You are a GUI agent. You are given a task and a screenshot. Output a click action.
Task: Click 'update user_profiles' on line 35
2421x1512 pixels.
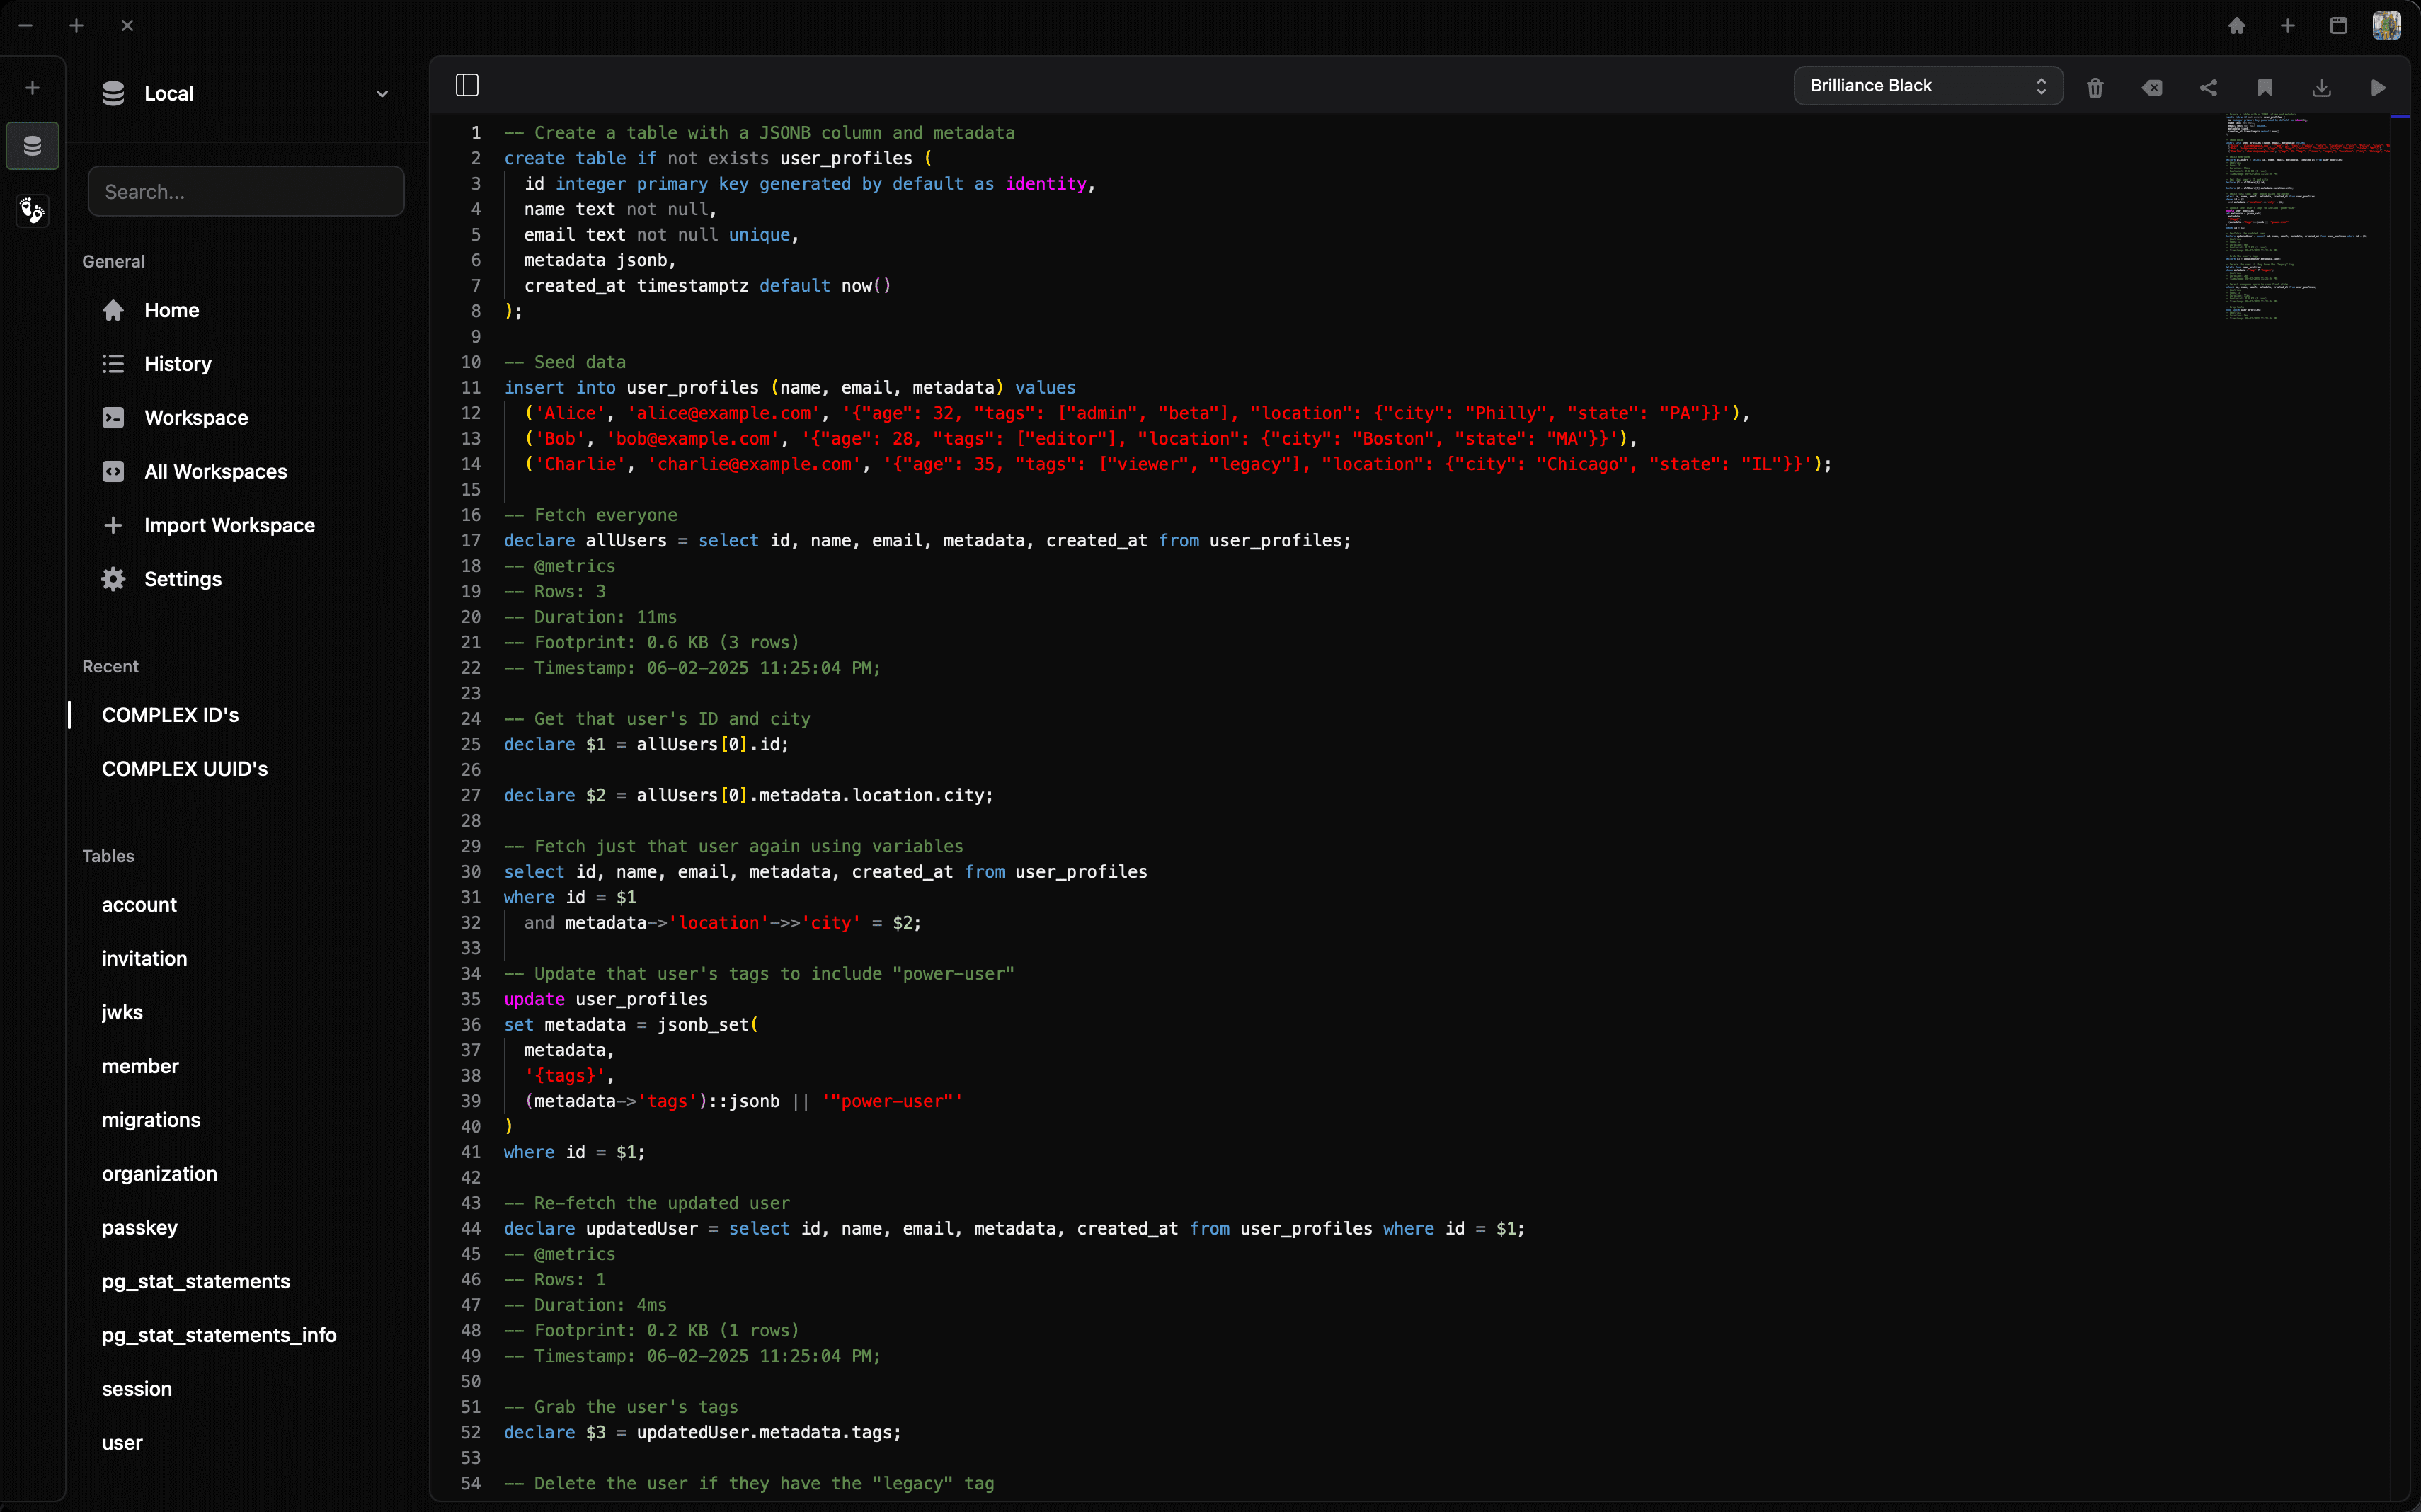tap(606, 999)
